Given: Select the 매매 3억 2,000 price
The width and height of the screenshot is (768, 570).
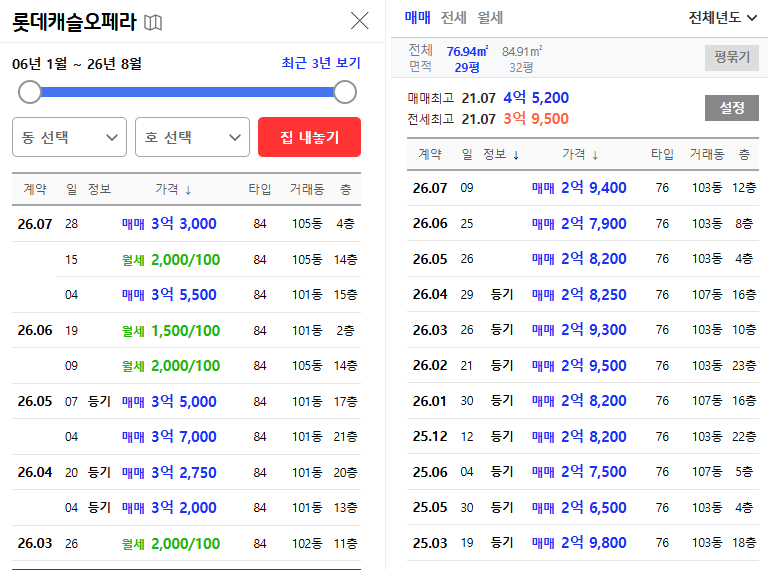Looking at the screenshot, I should pos(169,508).
